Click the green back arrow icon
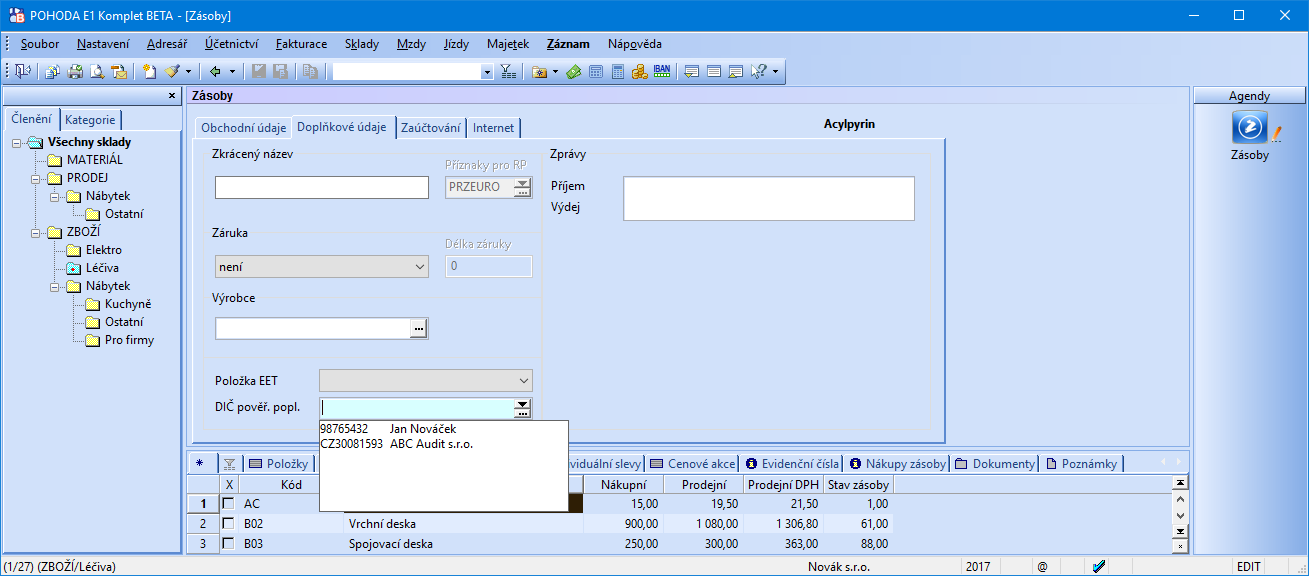The height and width of the screenshot is (576, 1309). pyautogui.click(x=215, y=72)
